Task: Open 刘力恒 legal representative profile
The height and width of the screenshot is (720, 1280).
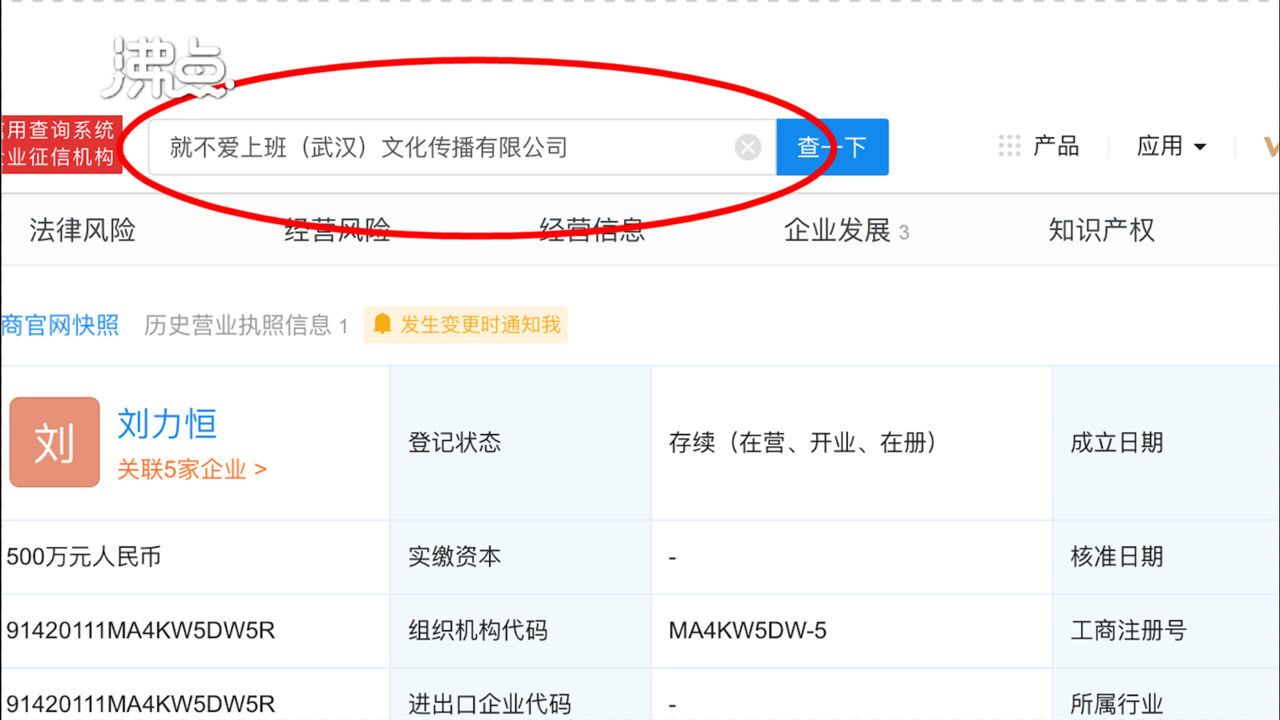Action: 167,424
